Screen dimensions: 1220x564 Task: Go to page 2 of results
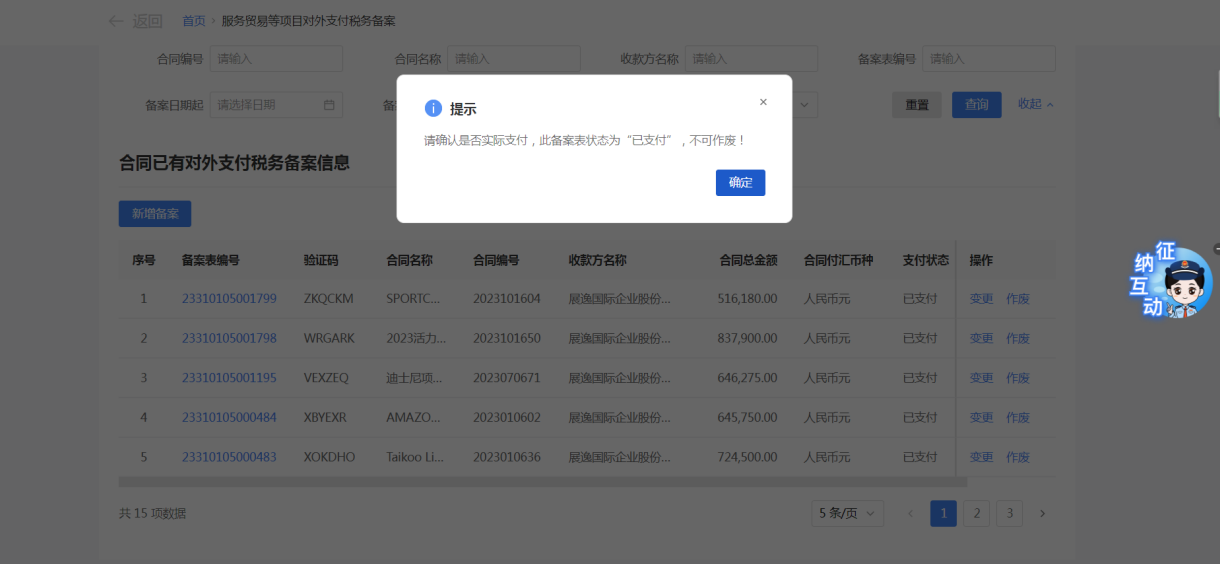coord(976,514)
